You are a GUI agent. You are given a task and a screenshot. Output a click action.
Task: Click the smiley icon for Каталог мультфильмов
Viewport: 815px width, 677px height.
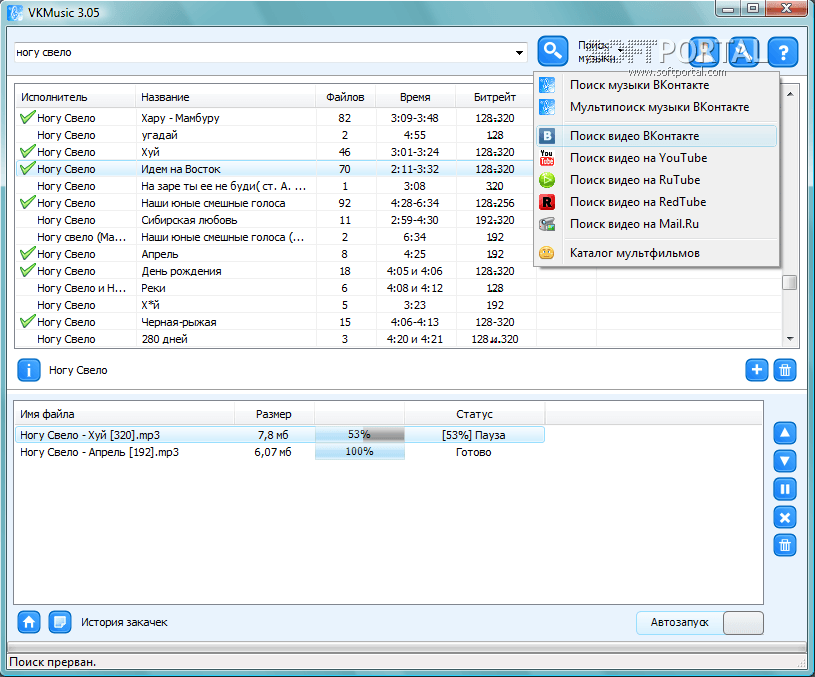pos(547,253)
